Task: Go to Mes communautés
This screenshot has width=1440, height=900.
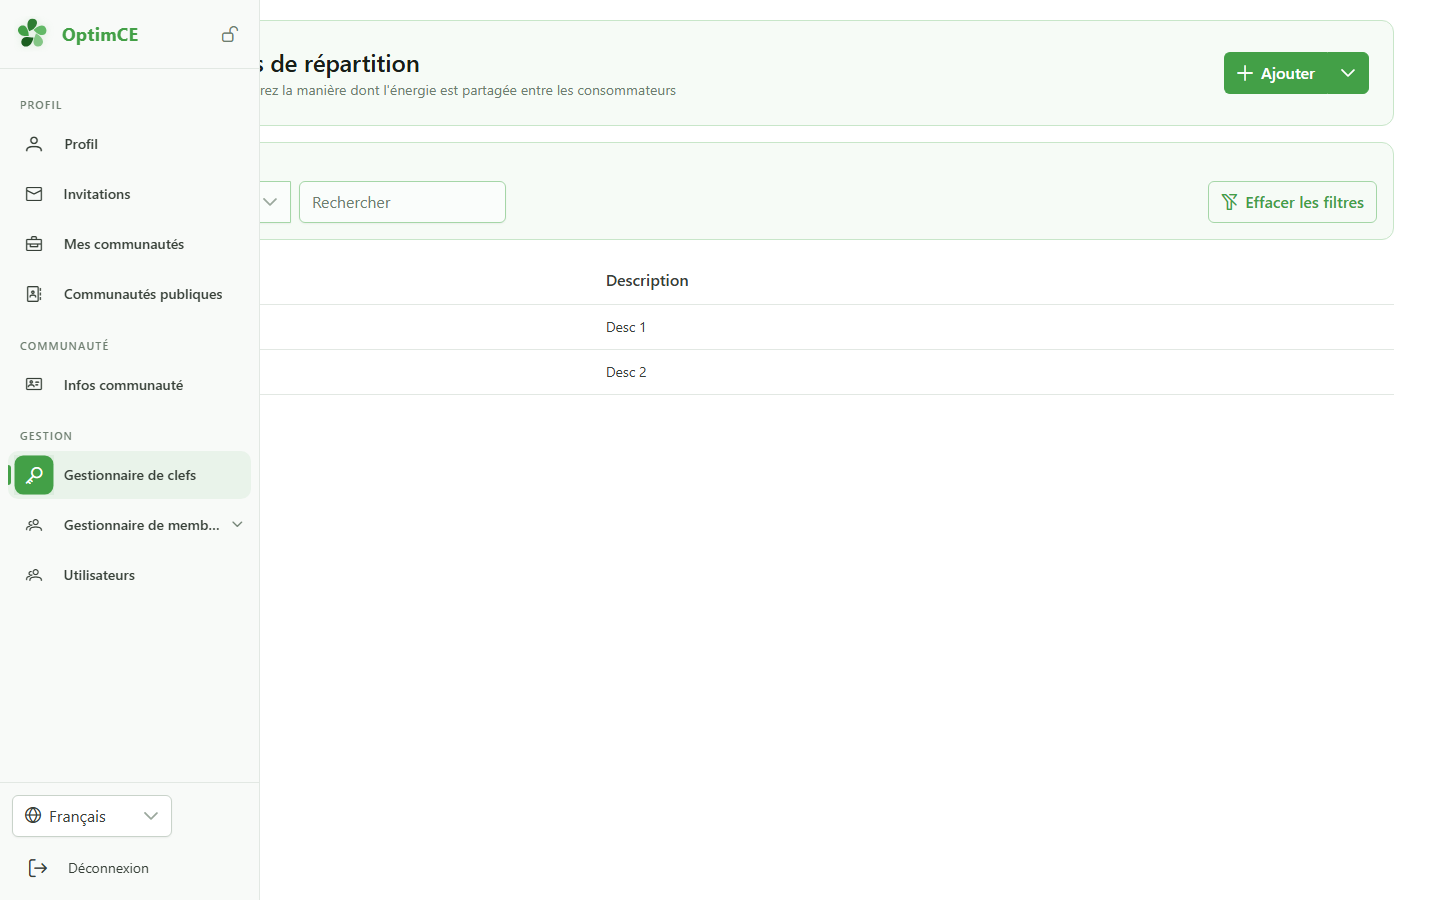Action: pyautogui.click(x=130, y=244)
